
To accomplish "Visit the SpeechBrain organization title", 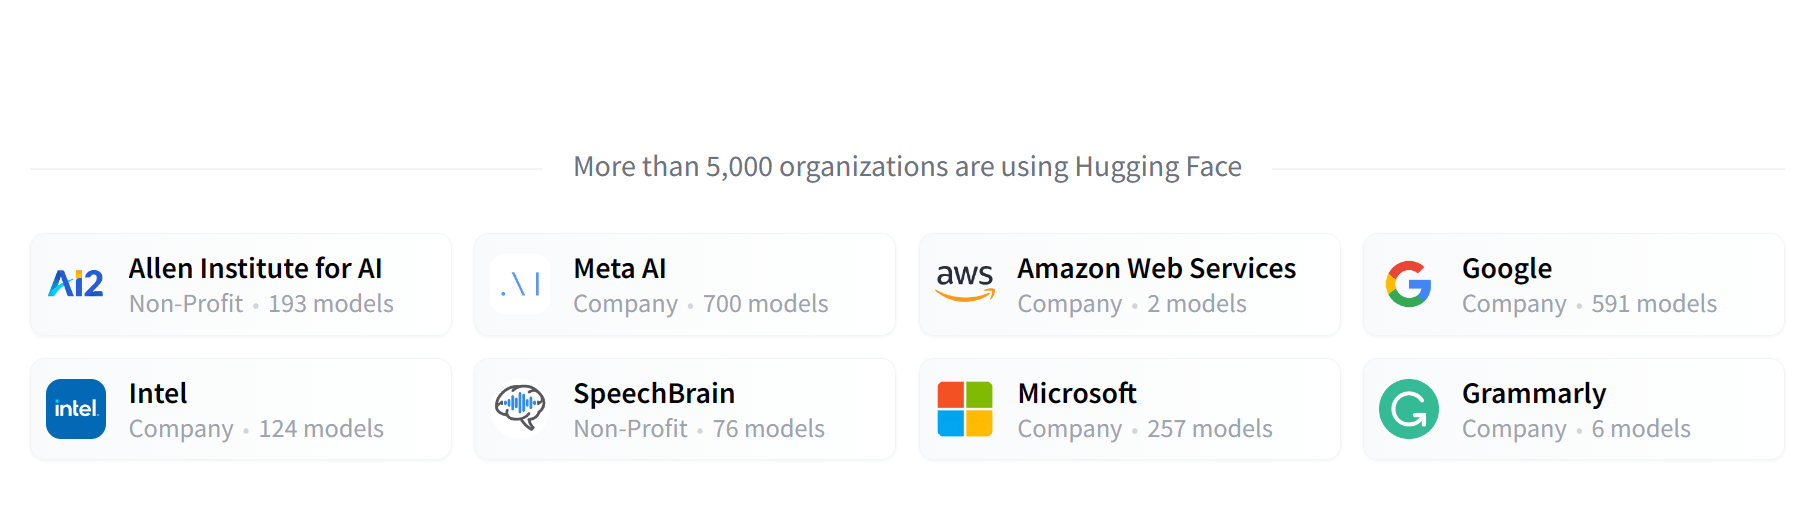I will [654, 394].
